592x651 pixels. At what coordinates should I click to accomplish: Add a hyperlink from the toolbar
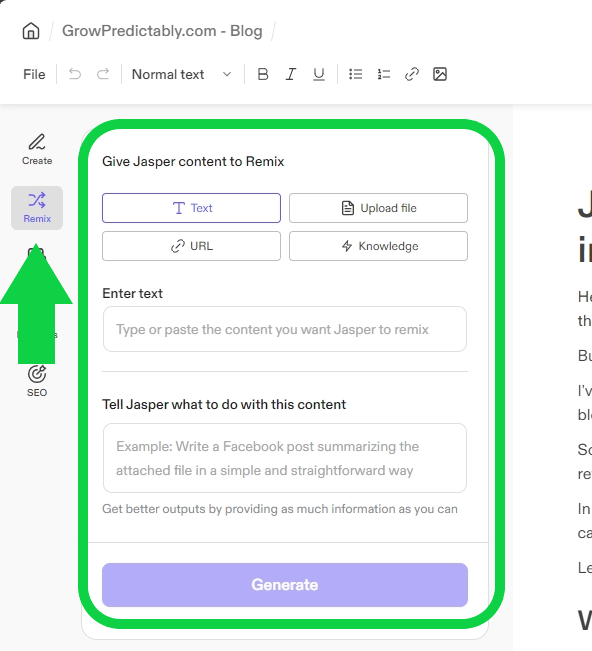click(x=411, y=74)
